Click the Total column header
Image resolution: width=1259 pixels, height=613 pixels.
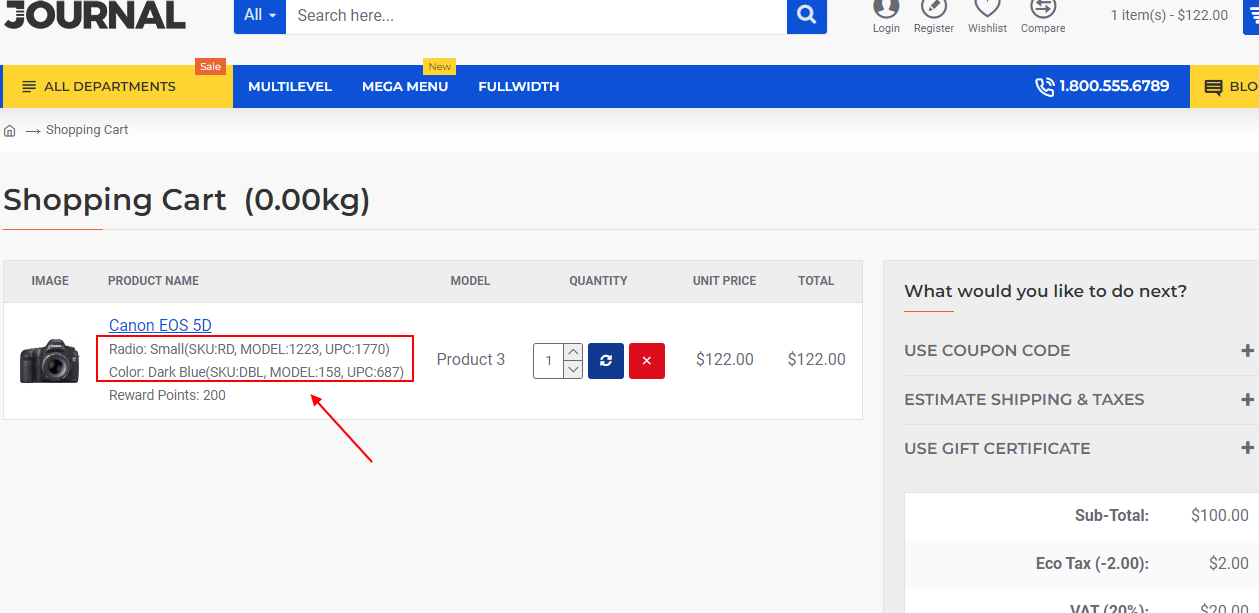(816, 281)
